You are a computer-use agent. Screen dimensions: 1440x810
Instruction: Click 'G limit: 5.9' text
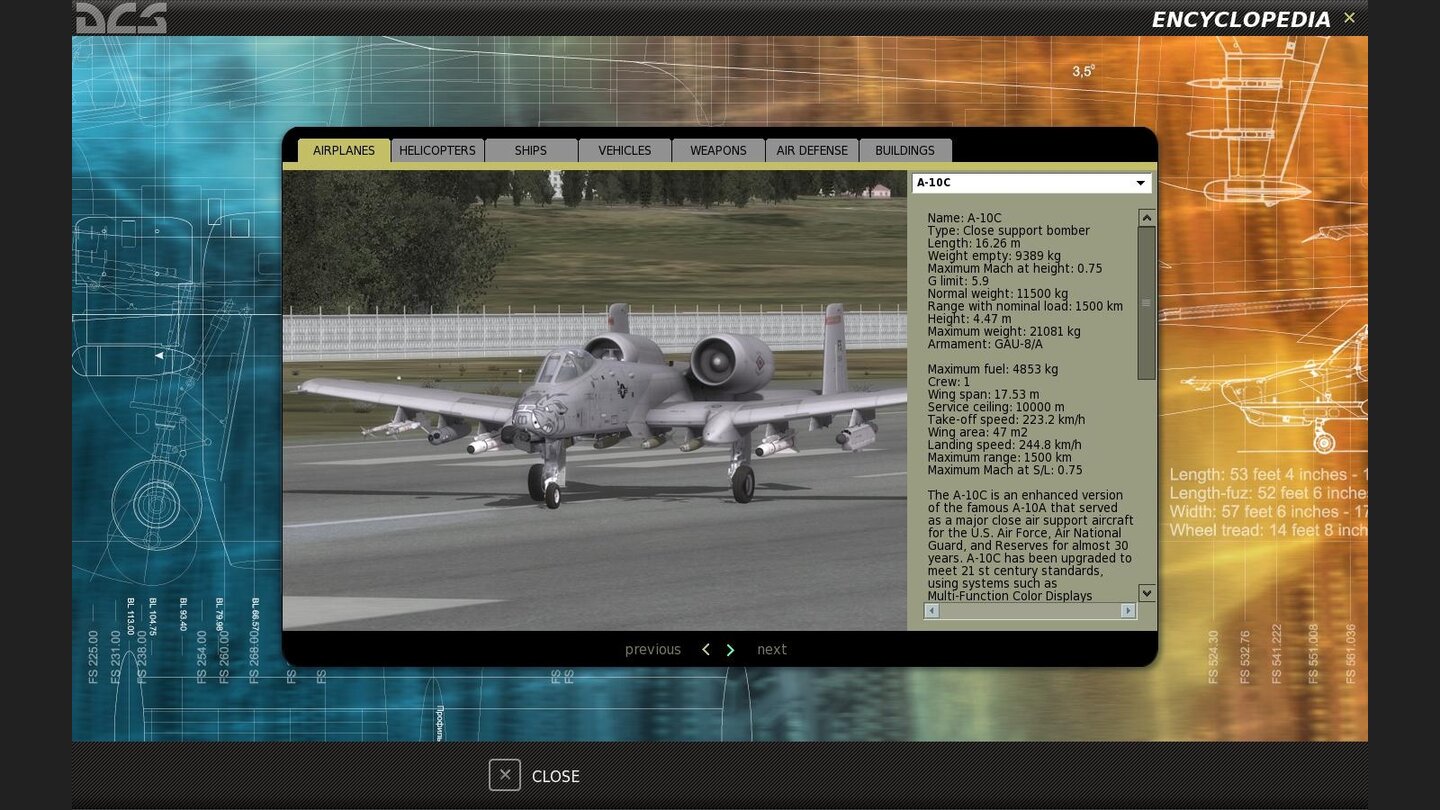[958, 281]
